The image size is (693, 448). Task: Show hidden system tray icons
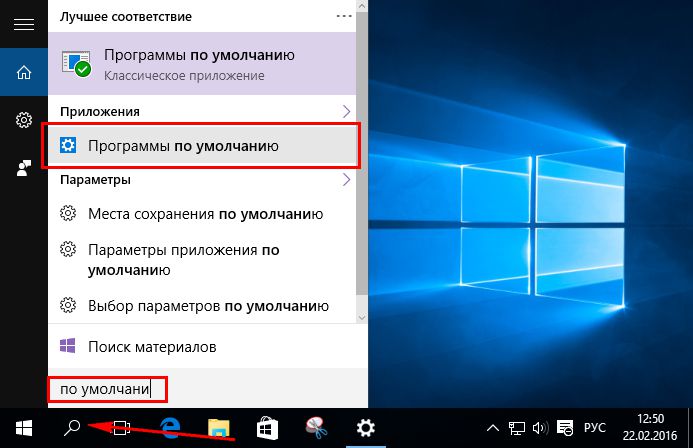(495, 428)
